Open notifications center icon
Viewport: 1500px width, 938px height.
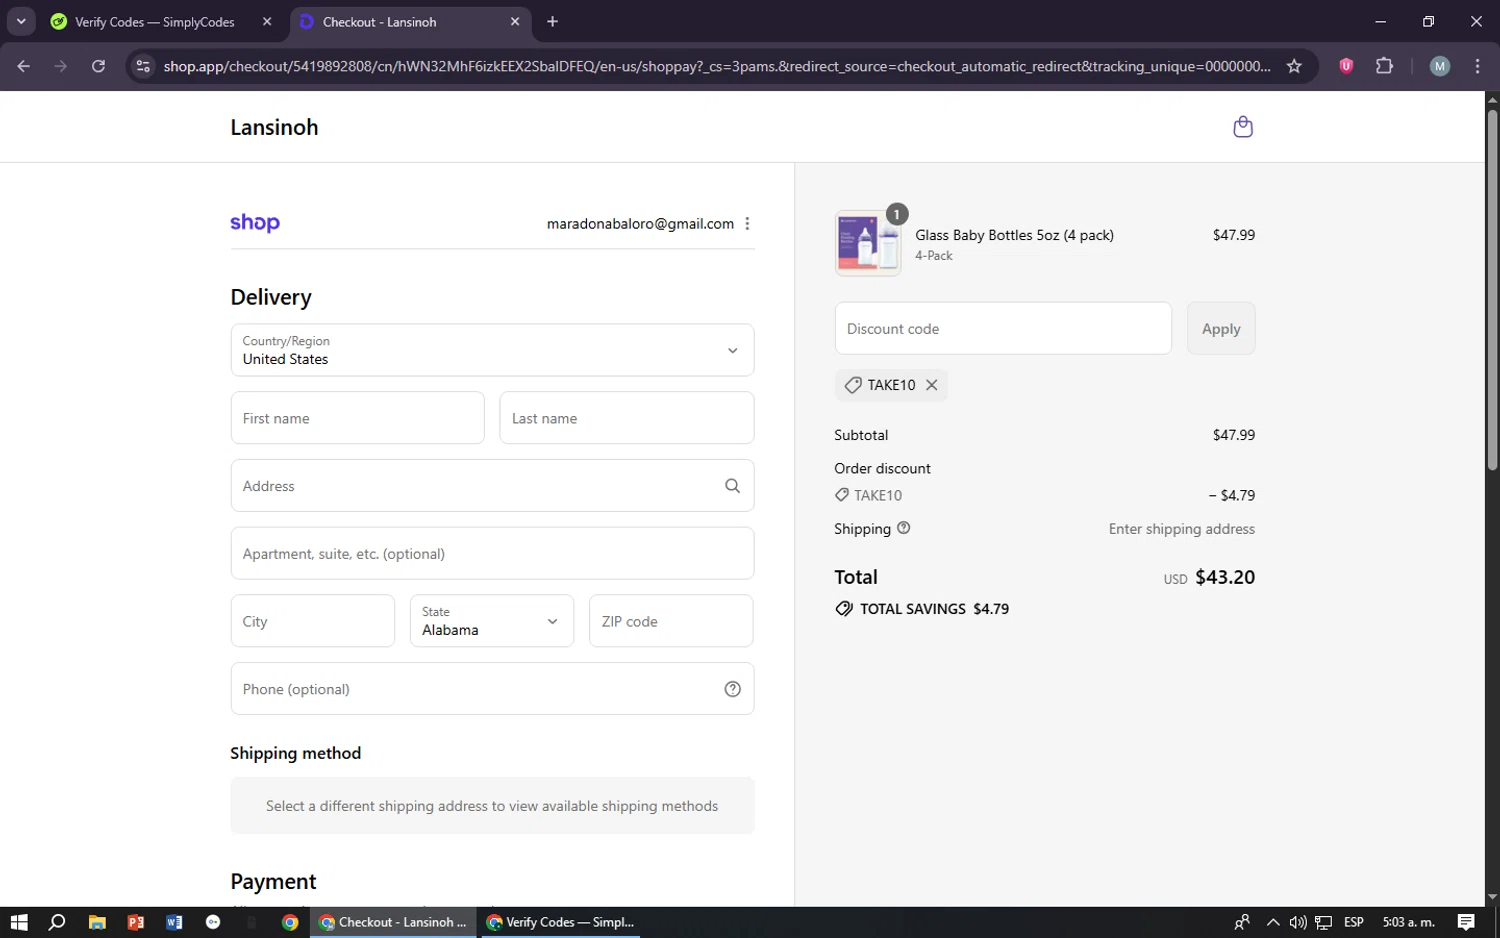[x=1466, y=922]
